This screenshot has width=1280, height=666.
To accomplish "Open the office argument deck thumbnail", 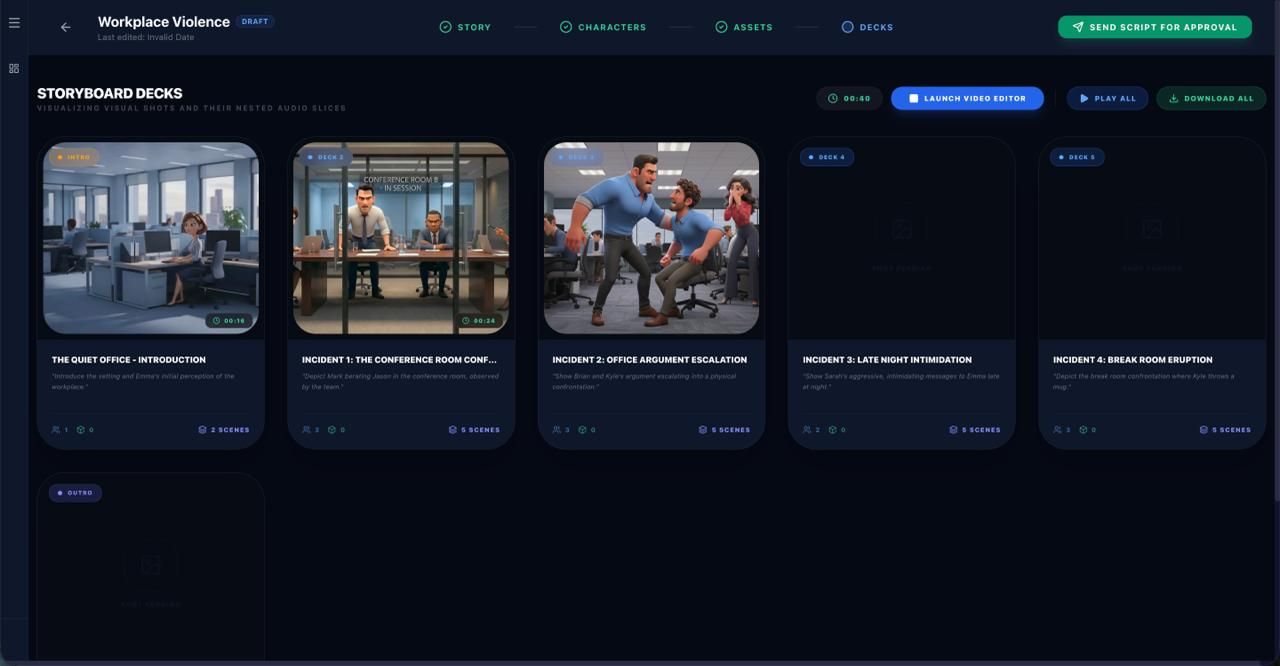I will point(651,238).
